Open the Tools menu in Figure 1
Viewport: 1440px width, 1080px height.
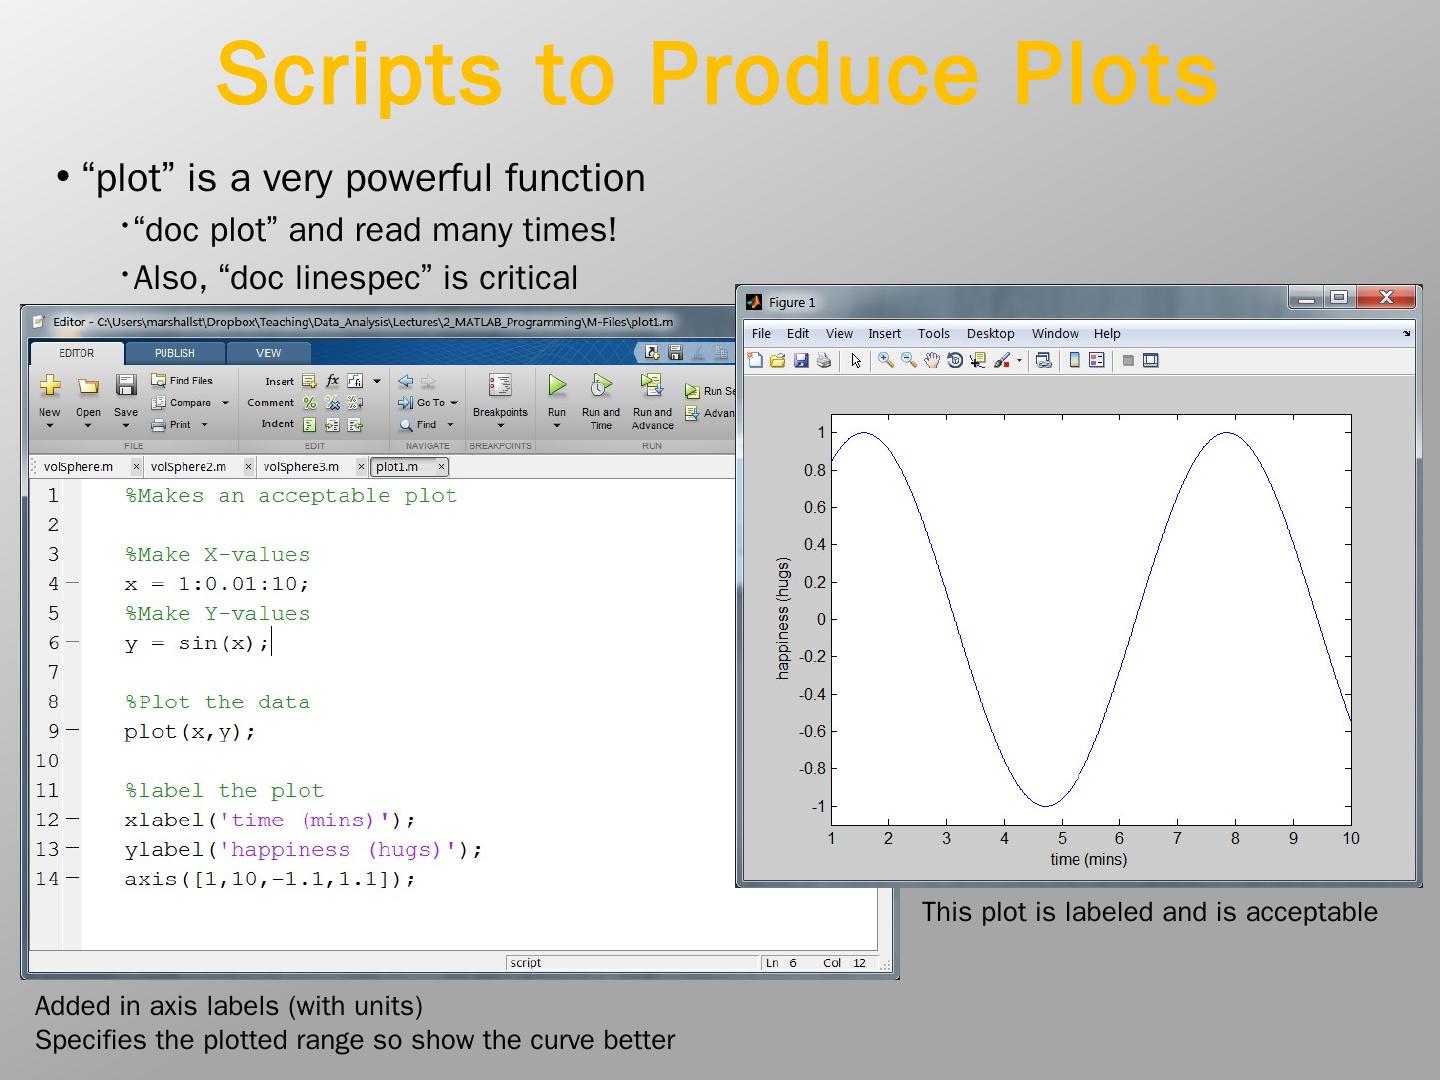click(x=933, y=334)
